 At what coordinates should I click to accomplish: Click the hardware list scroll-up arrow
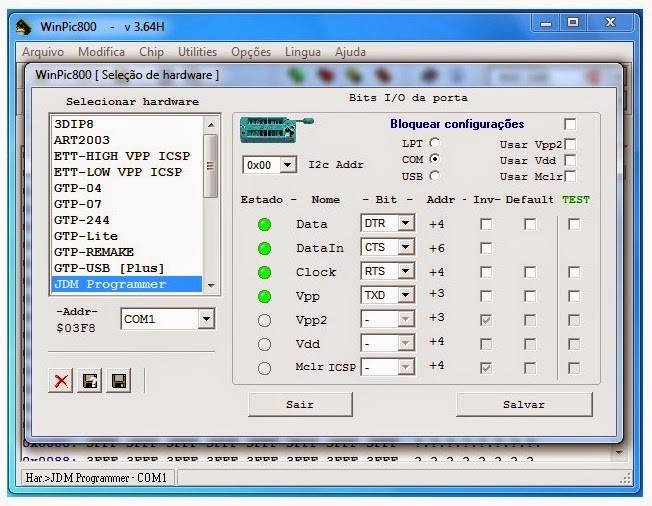tap(211, 125)
